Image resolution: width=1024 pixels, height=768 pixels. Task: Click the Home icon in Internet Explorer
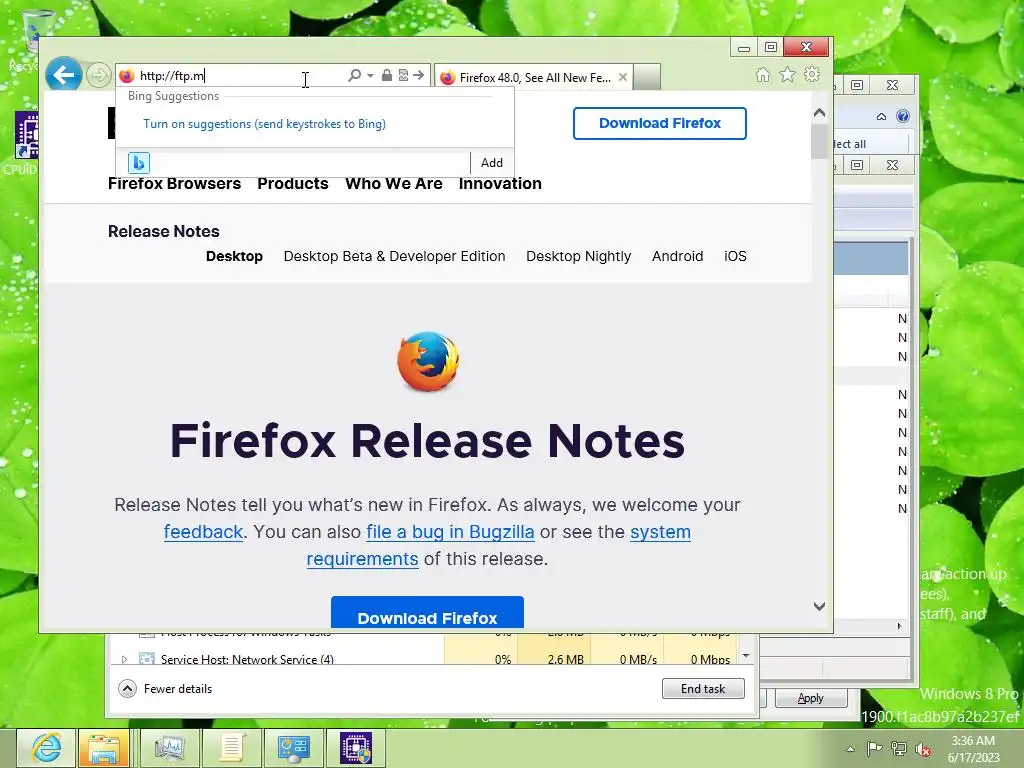[763, 75]
